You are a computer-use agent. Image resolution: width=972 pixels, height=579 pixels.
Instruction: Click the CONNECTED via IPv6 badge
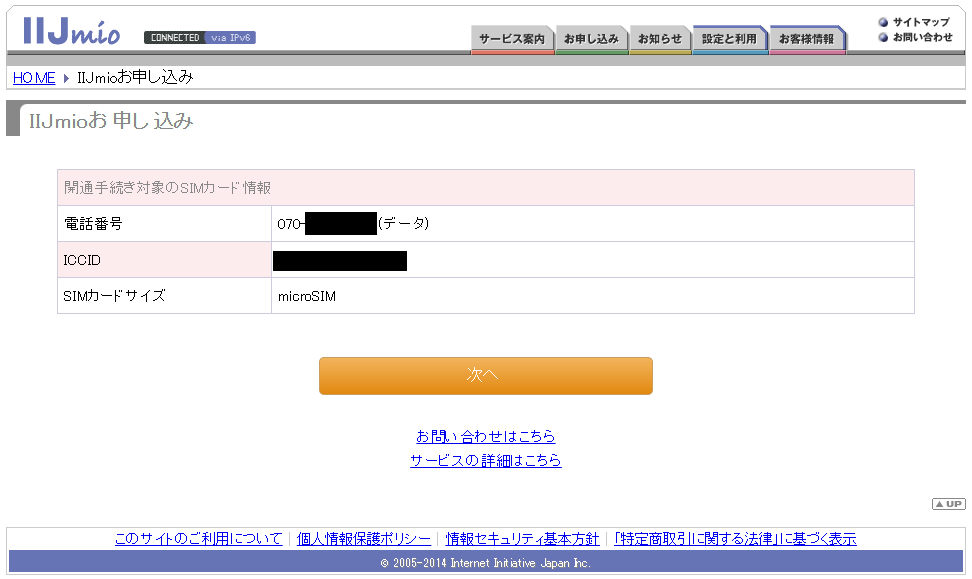tap(200, 38)
